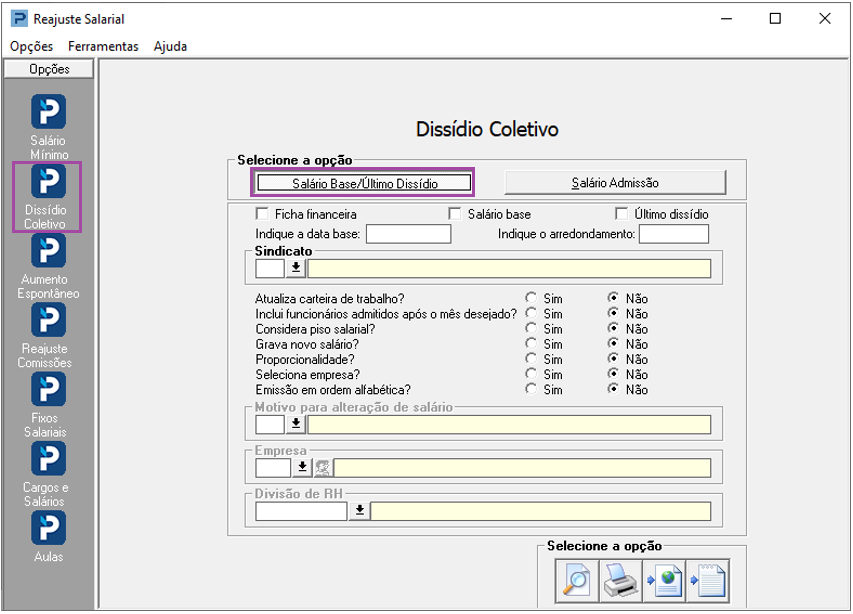Open the Aulas sidebar icon
The height and width of the screenshot is (614, 853).
tap(48, 528)
